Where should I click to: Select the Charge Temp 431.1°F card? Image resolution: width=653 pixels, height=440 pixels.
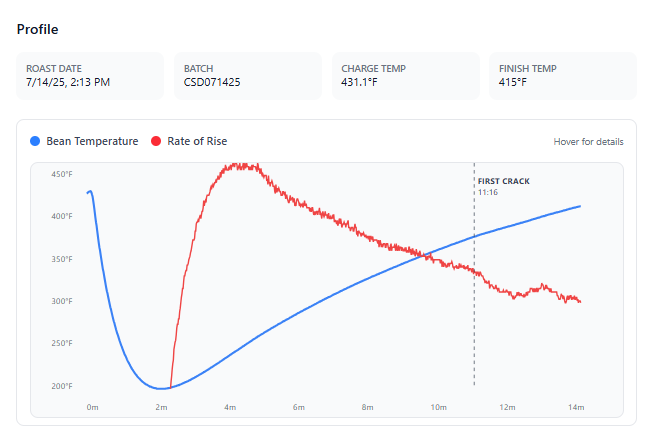point(406,76)
